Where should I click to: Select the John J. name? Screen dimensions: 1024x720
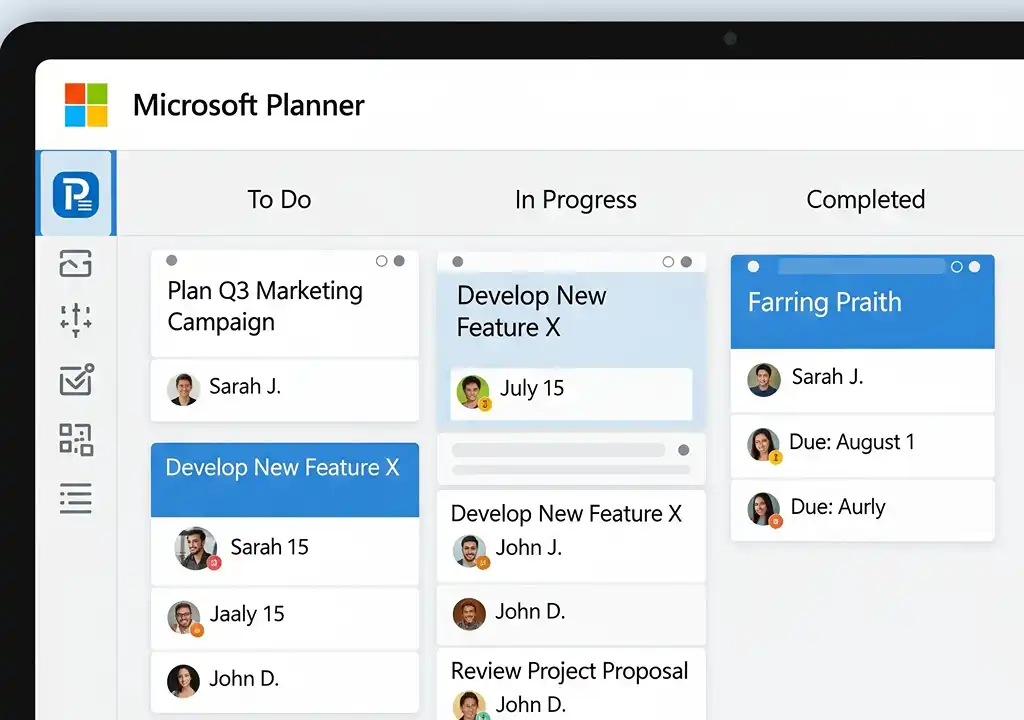pos(529,548)
